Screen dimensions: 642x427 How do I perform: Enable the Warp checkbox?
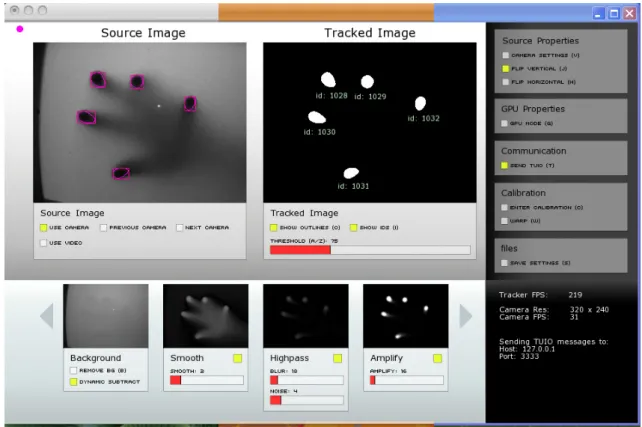tap(504, 221)
